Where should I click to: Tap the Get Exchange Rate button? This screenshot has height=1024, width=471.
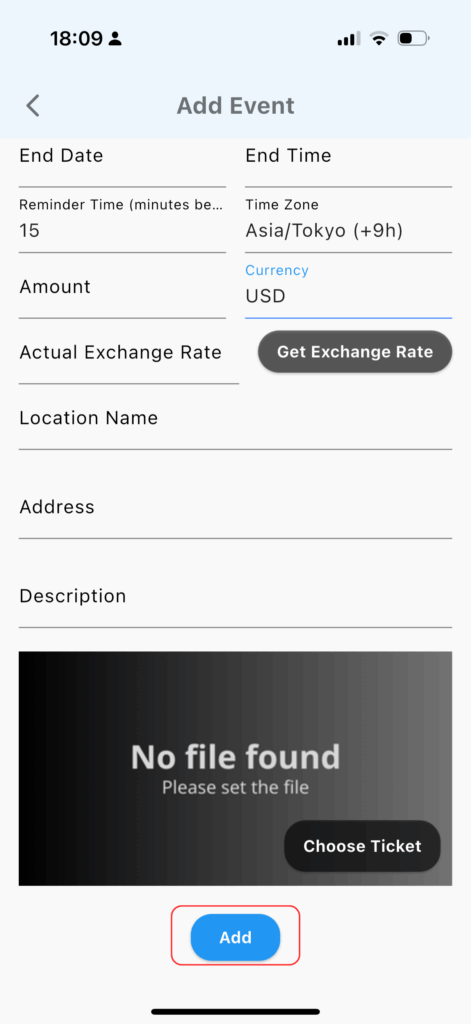pos(355,352)
